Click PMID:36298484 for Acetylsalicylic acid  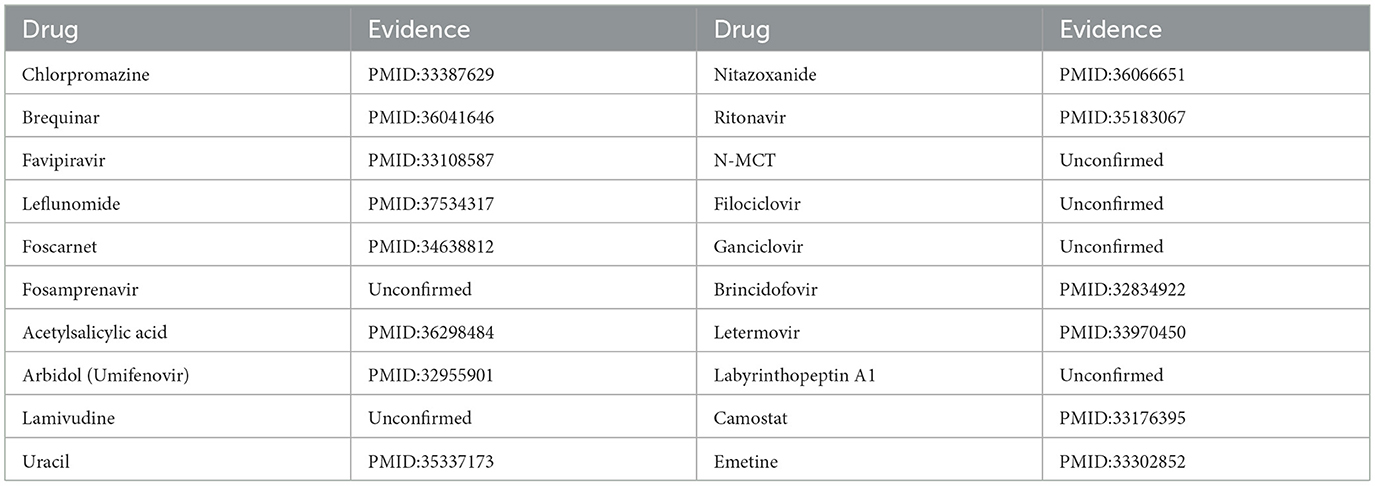(431, 333)
